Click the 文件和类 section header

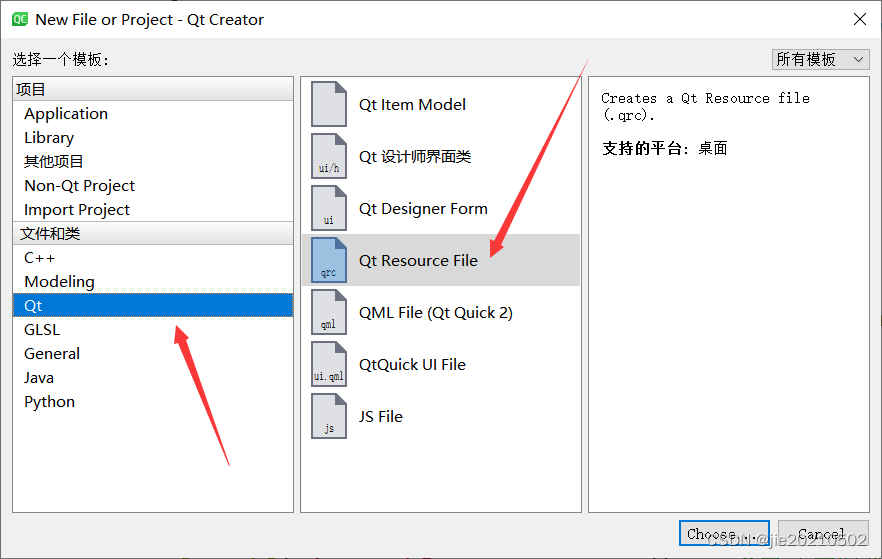coord(152,233)
